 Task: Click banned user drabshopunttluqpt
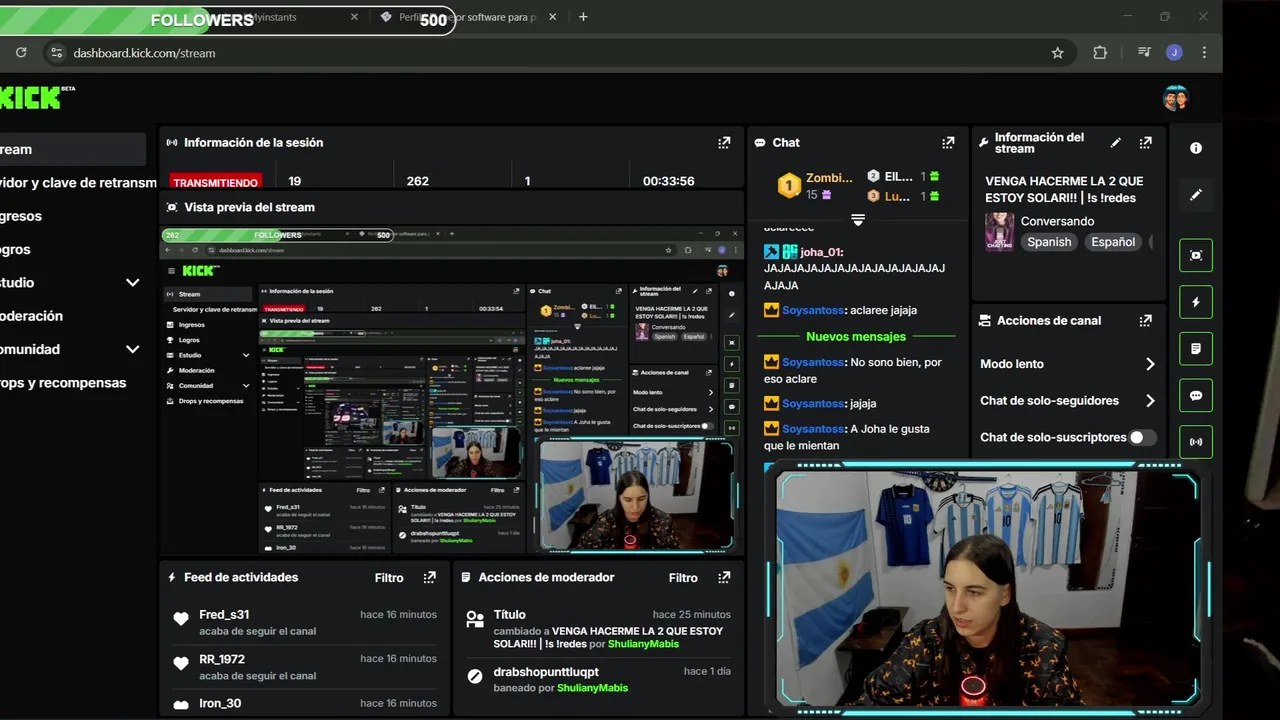[546, 672]
